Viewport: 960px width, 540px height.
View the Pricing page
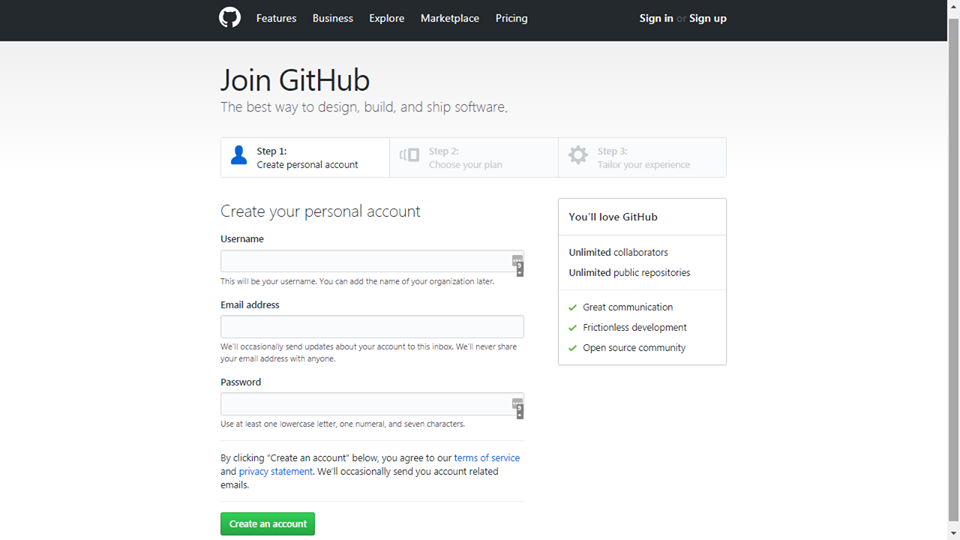tap(511, 18)
